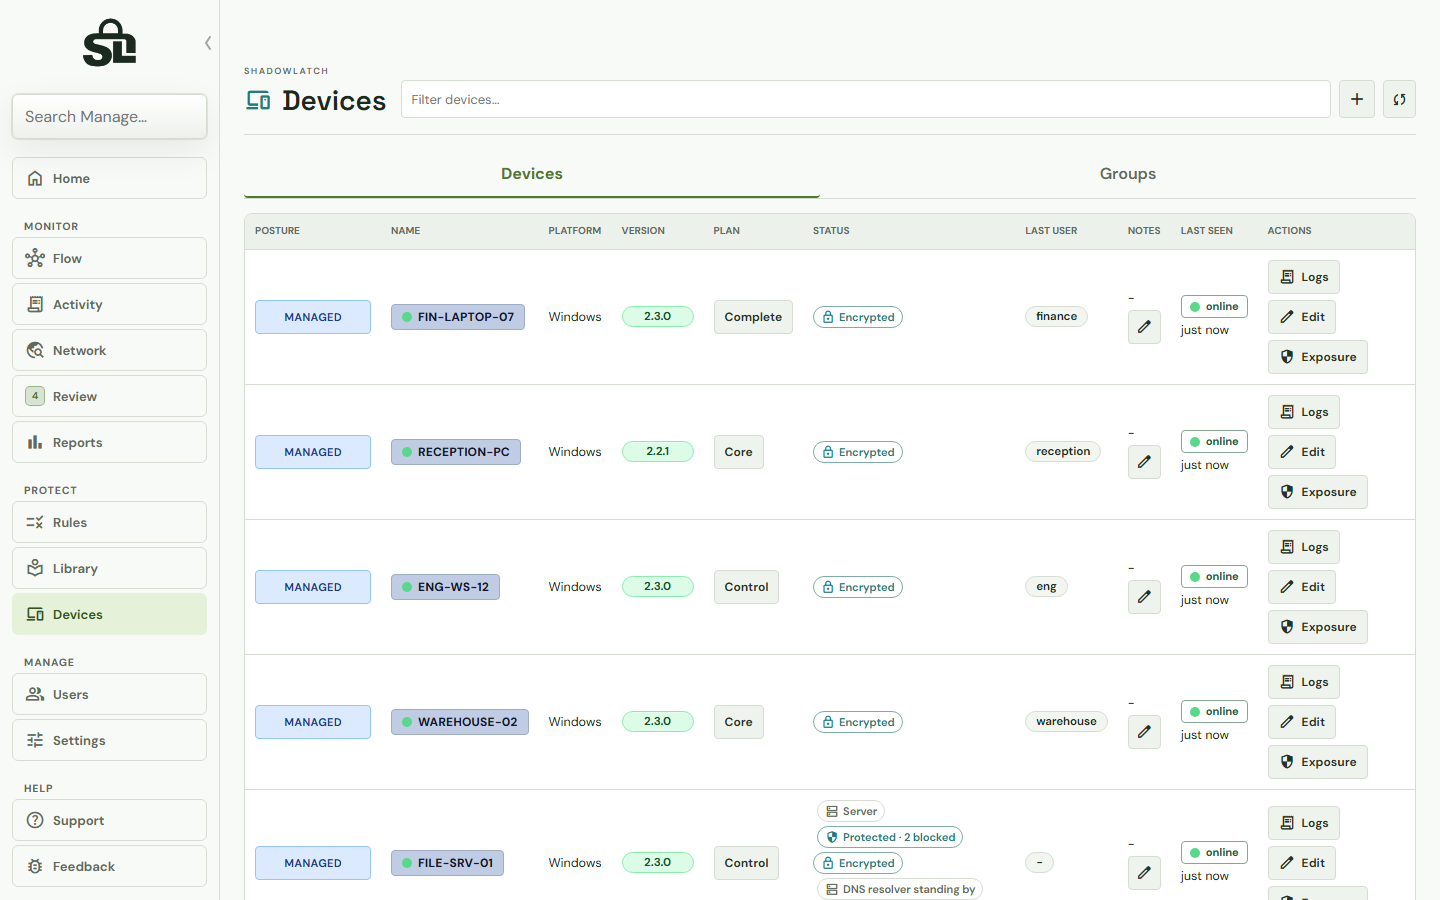
Task: Open the Flow monitor
Action: [110, 258]
